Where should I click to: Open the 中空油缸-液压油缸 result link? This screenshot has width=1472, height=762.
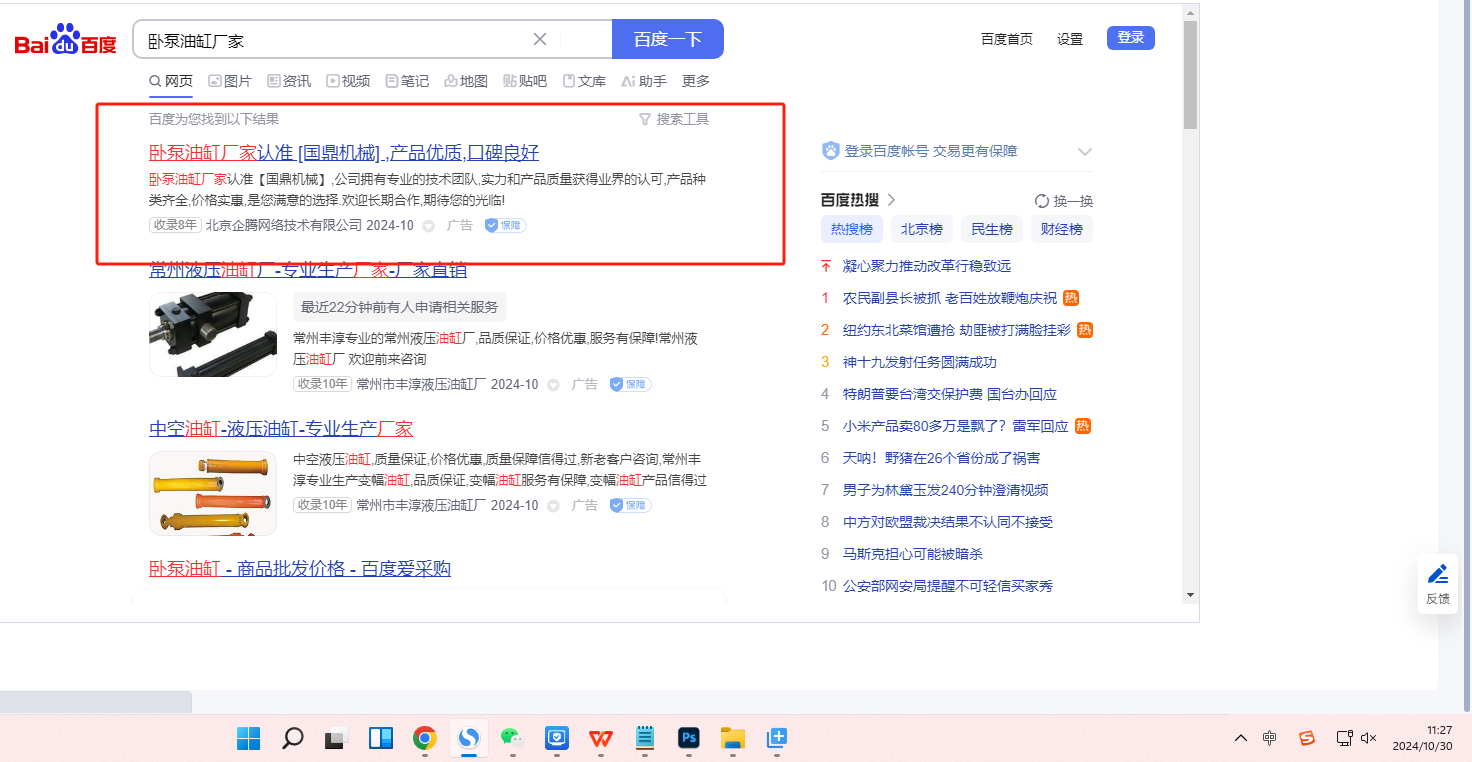click(x=281, y=428)
